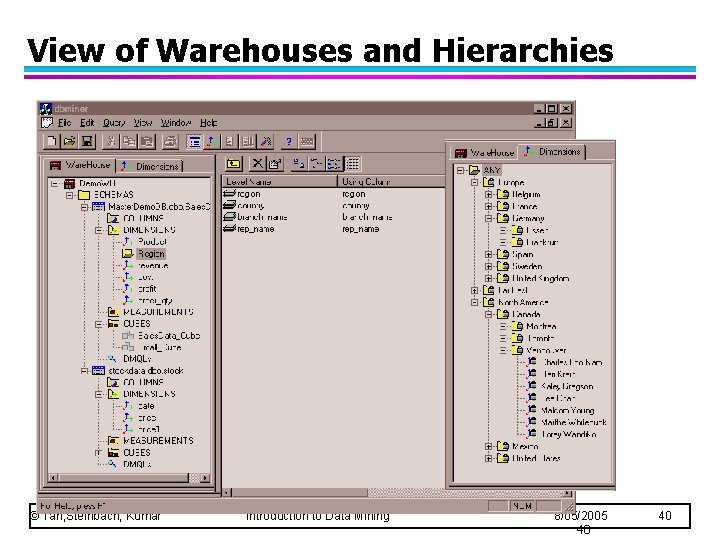
Task: Collapse the Germany node
Action: [x=489, y=219]
